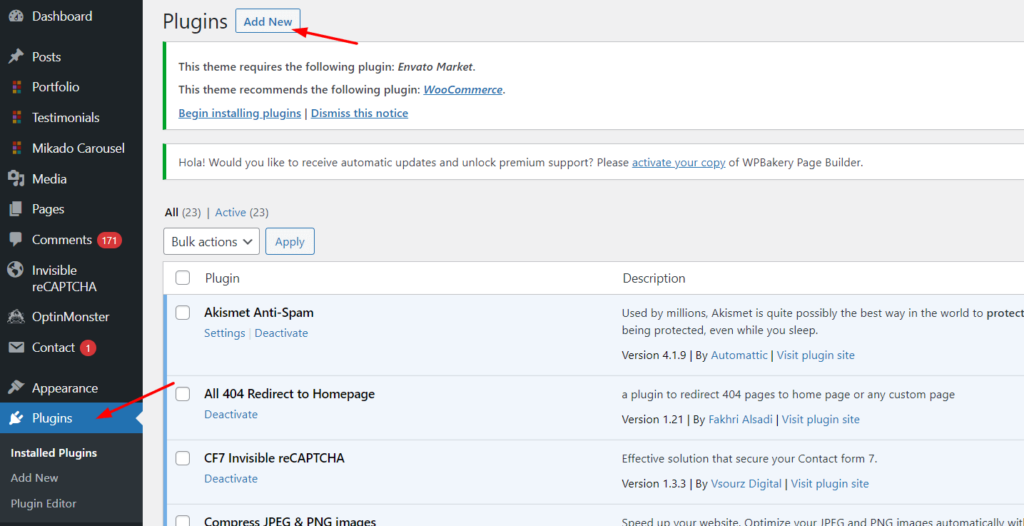
Task: Open the Fakhri Alsadi author link
Action: click(743, 419)
